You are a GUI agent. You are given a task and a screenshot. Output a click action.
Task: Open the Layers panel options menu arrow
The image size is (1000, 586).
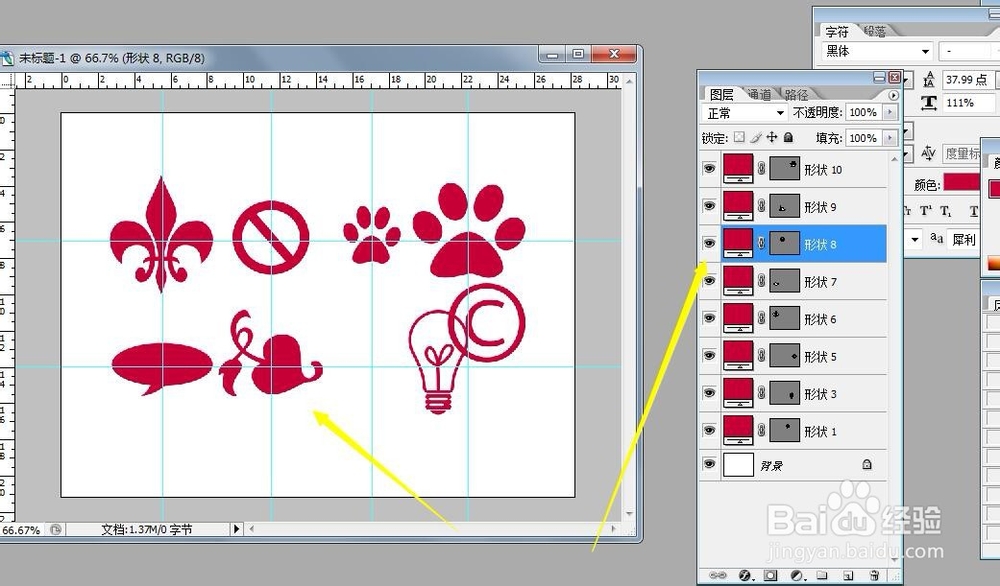pos(893,95)
